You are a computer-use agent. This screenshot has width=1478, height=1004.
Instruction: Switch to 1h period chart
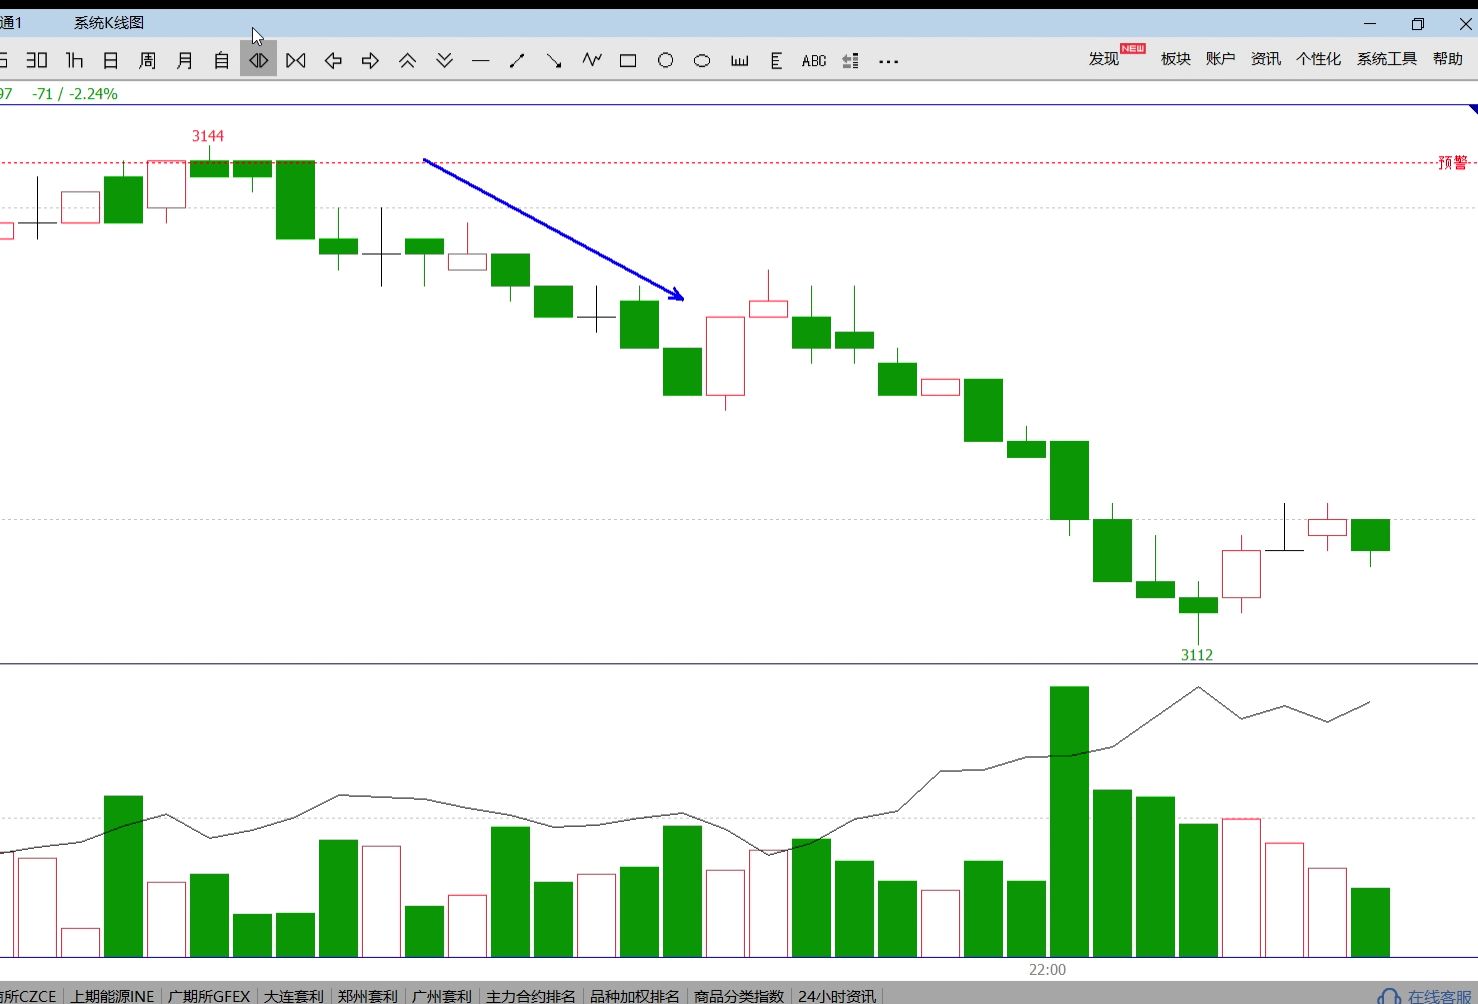(74, 61)
